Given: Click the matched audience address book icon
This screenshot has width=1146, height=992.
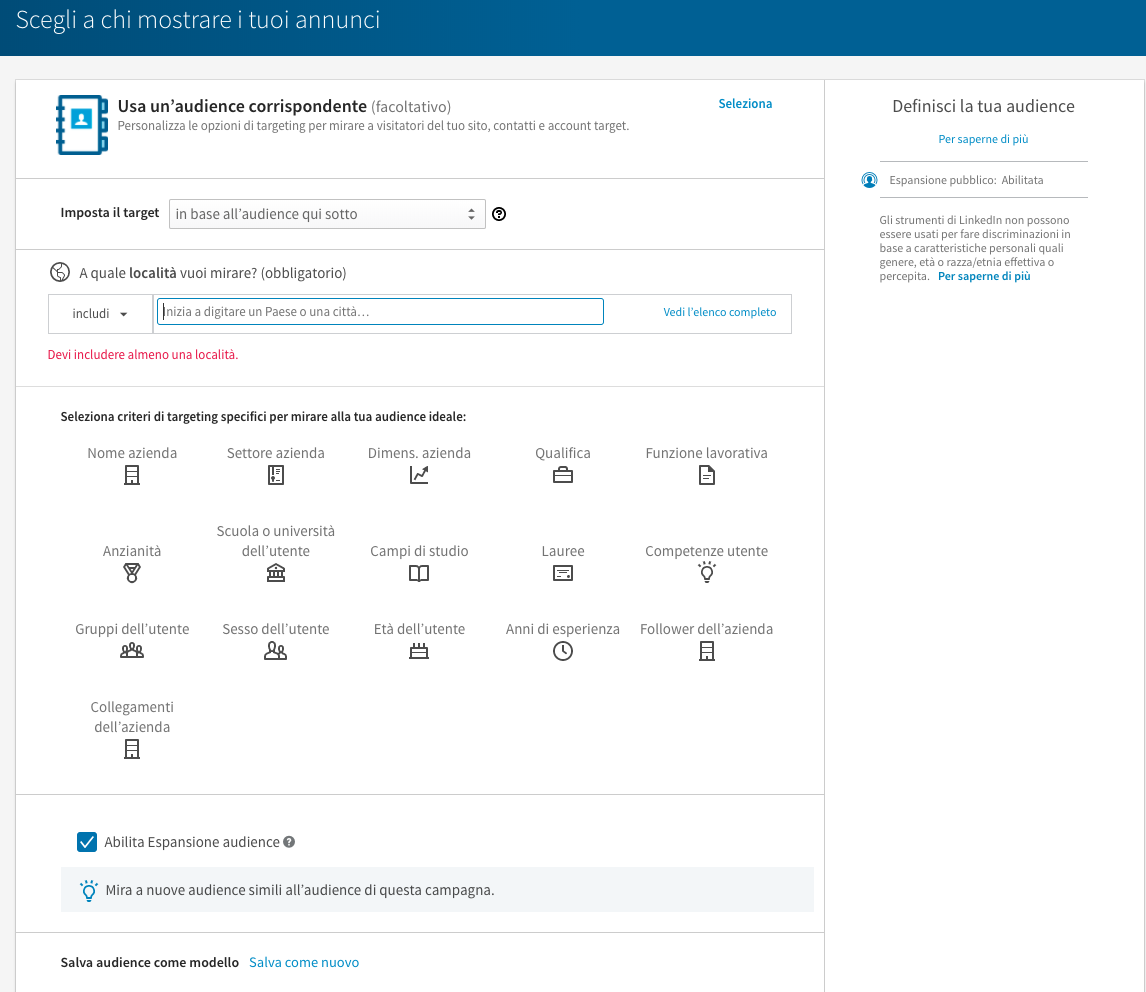Looking at the screenshot, I should [x=82, y=124].
